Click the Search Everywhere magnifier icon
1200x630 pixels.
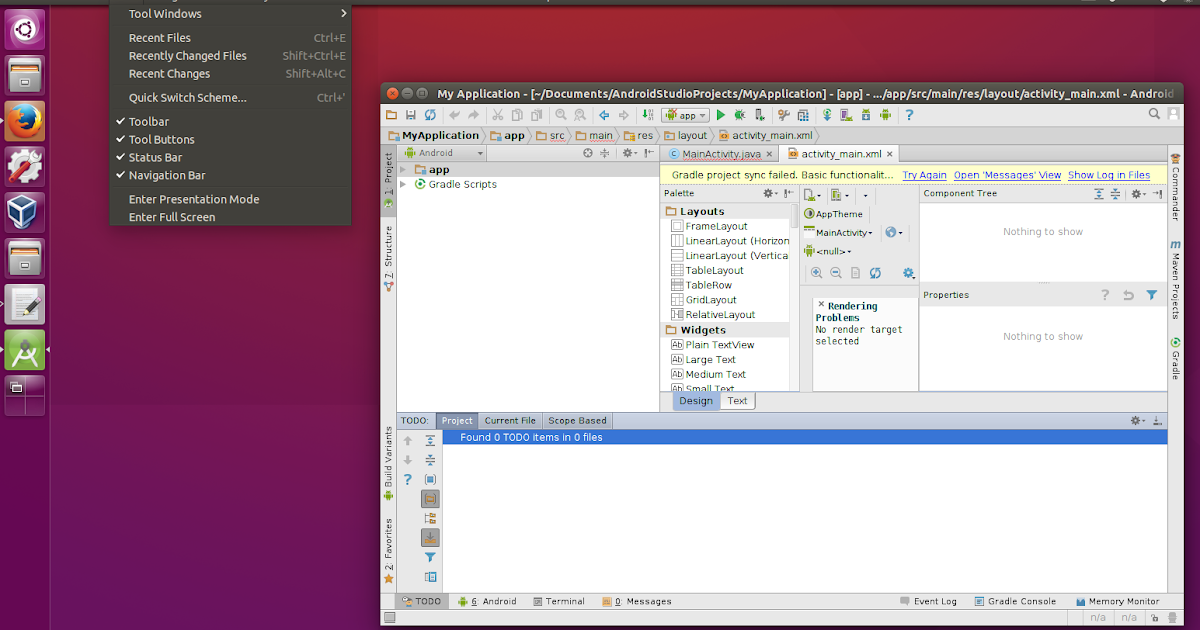[x=1154, y=115]
